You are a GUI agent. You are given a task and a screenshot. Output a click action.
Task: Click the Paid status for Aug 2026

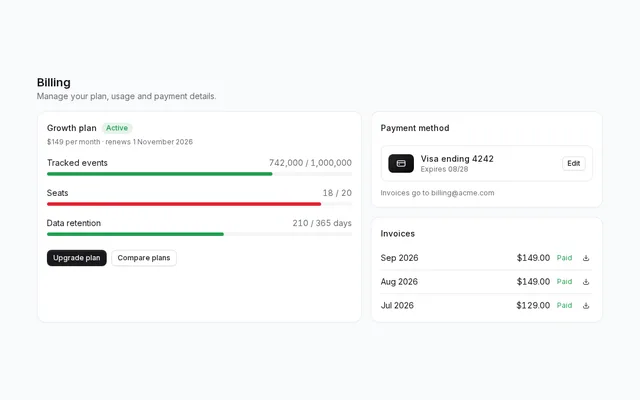tap(564, 282)
